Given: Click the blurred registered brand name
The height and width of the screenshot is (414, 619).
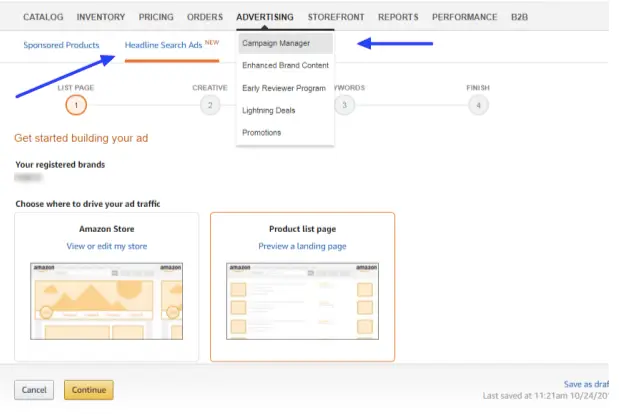Looking at the screenshot, I should click(28, 177).
